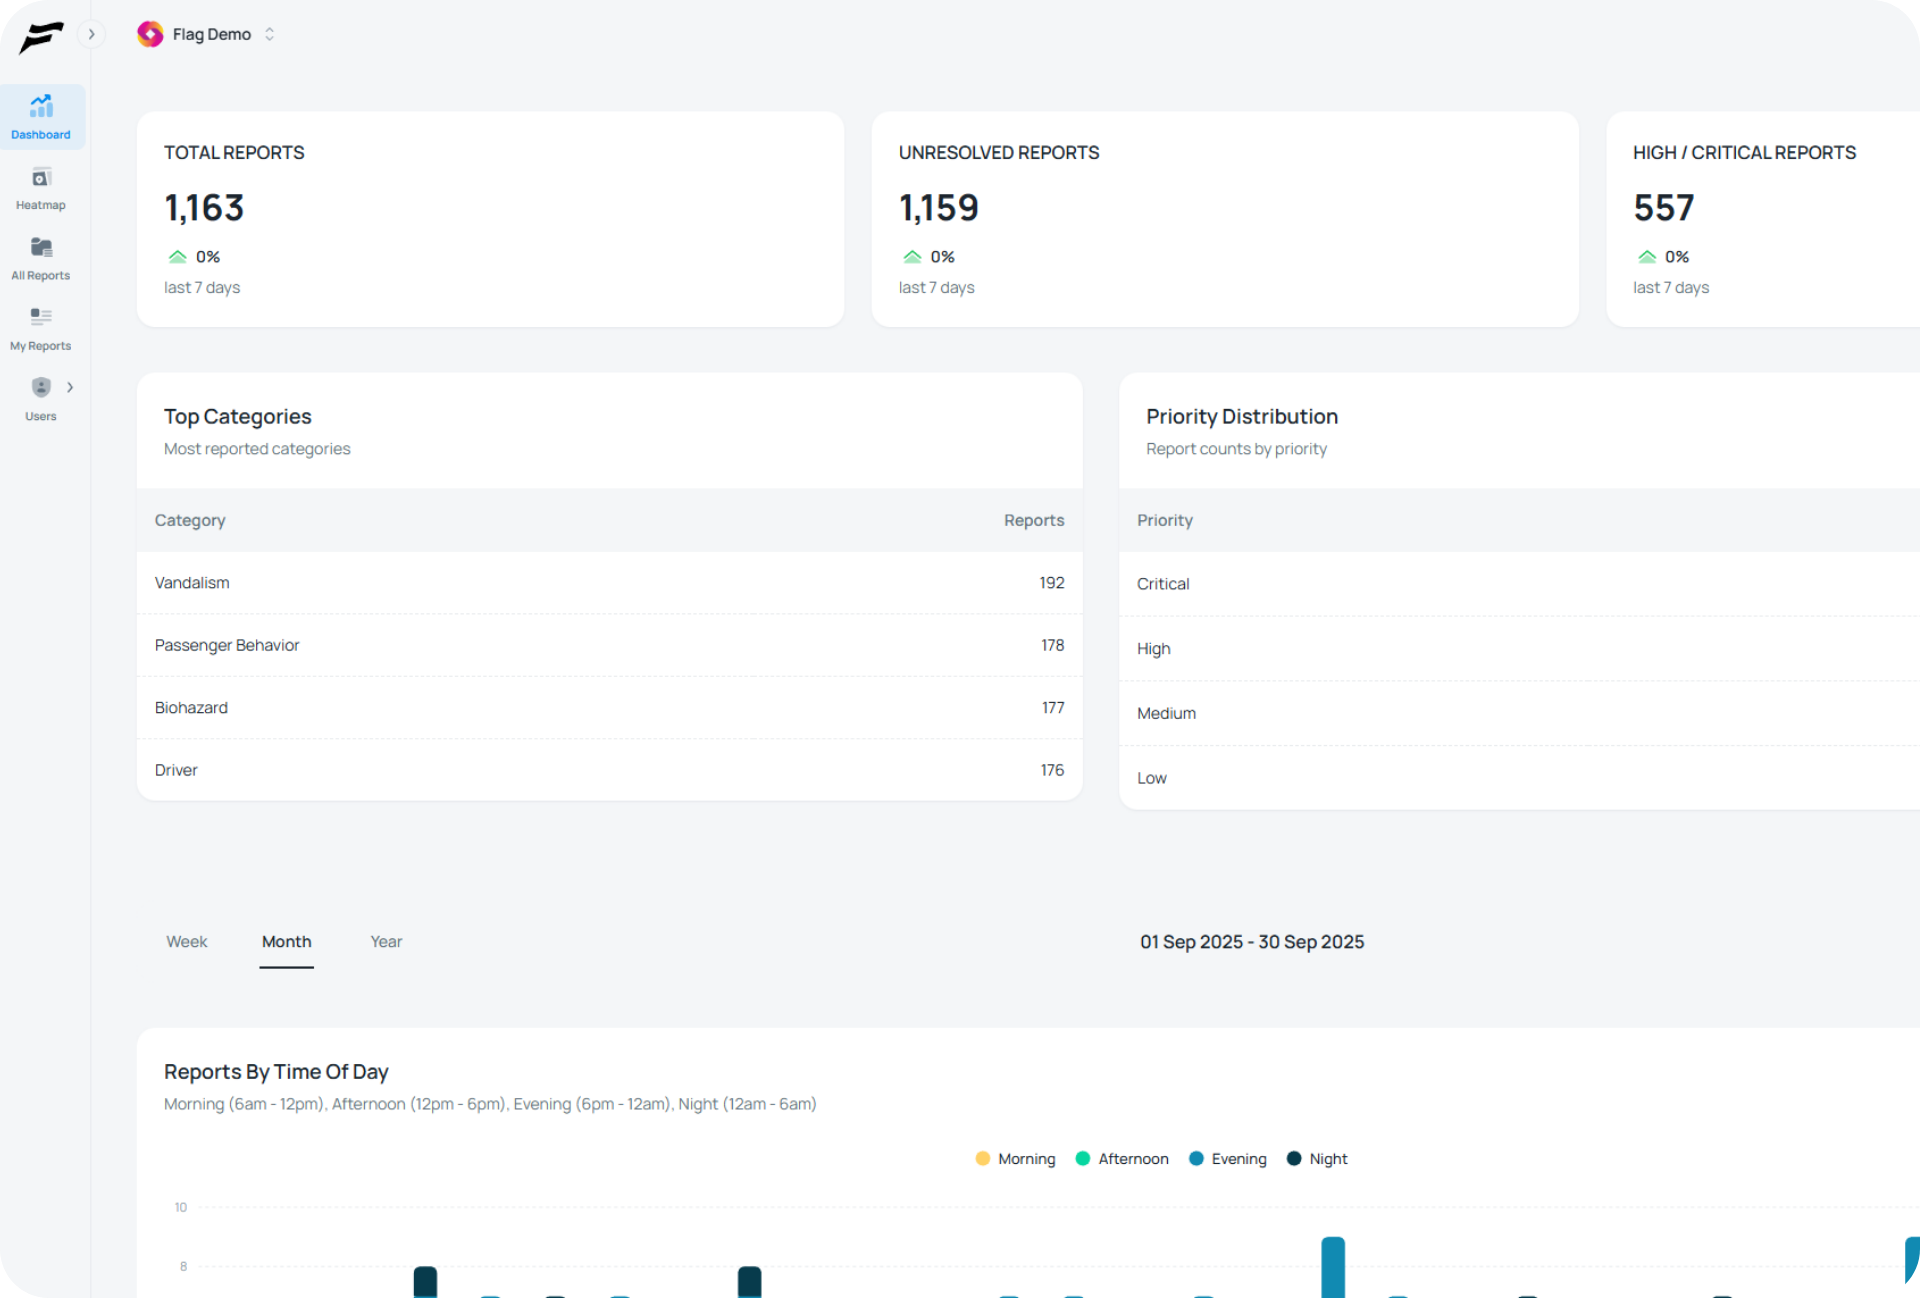The width and height of the screenshot is (1920, 1298).
Task: Expand the Users submenu chevron
Action: (x=70, y=387)
